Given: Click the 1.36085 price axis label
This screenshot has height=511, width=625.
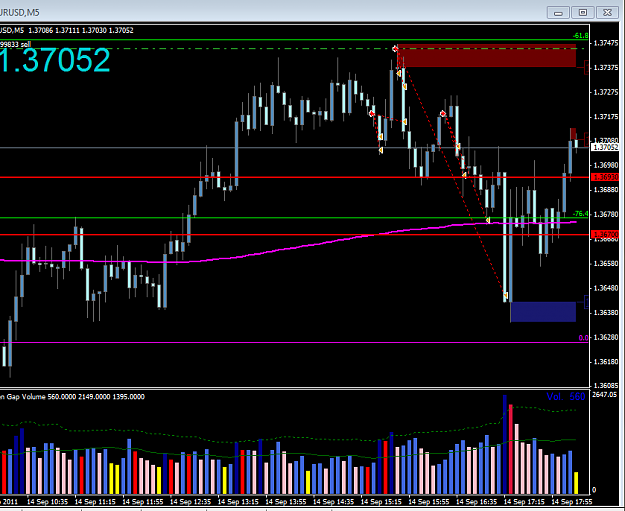Looking at the screenshot, I should point(606,385).
